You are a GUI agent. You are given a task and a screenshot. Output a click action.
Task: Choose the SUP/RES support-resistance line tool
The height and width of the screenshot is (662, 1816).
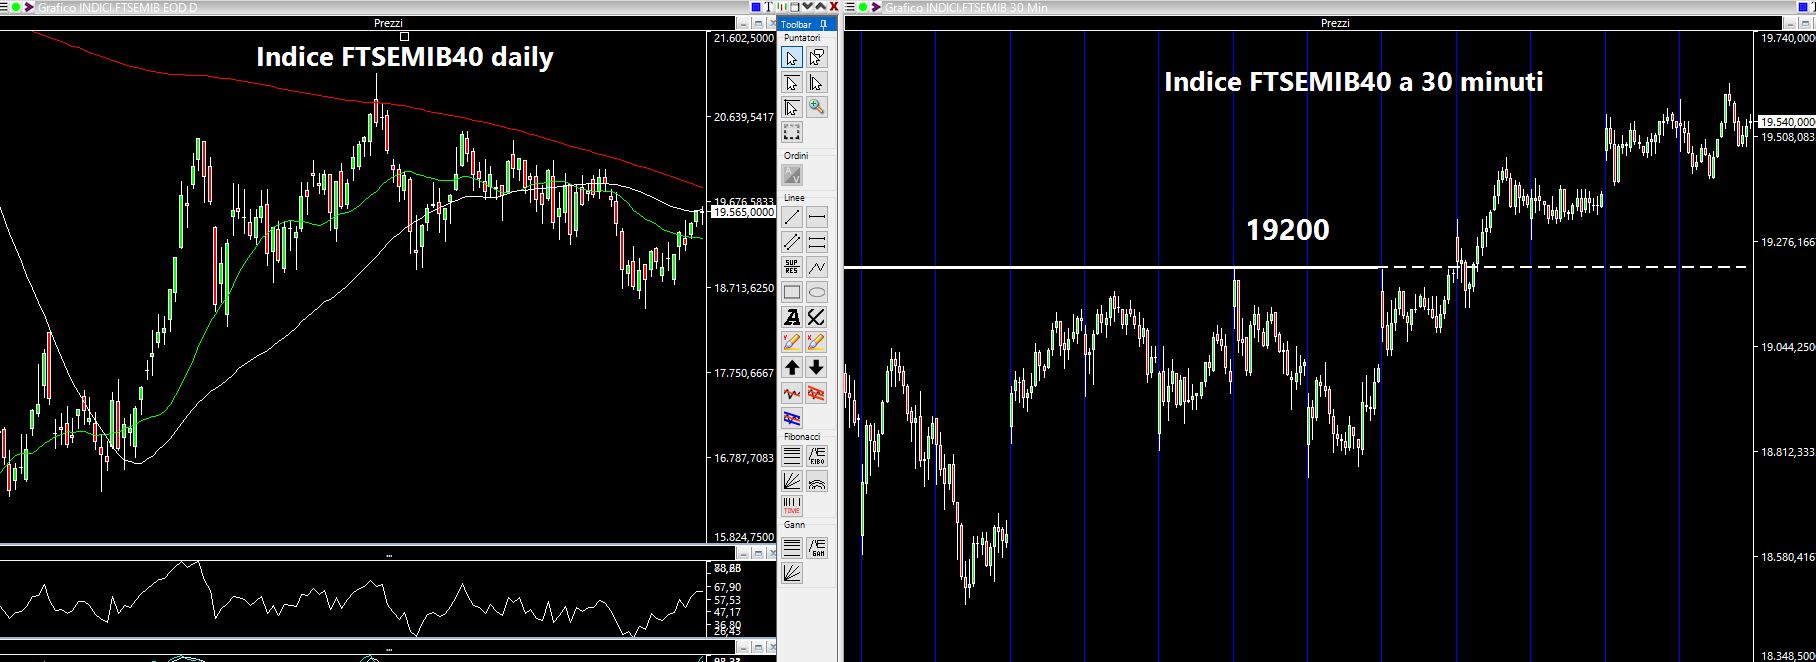pos(791,267)
